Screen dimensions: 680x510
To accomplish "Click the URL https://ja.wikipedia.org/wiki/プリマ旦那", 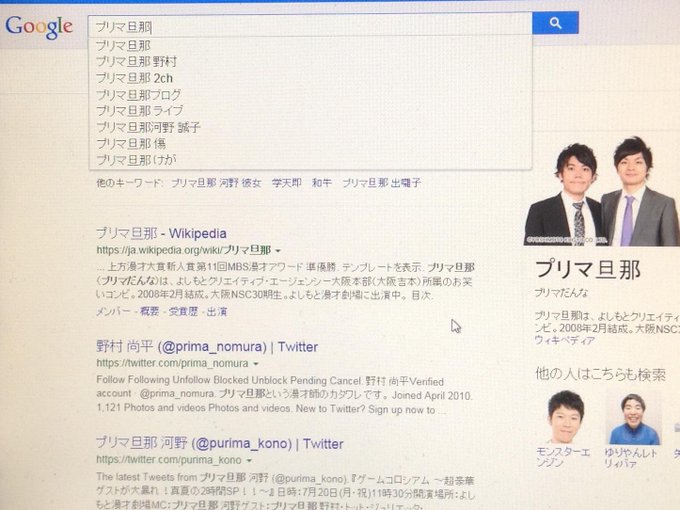I will (x=184, y=250).
